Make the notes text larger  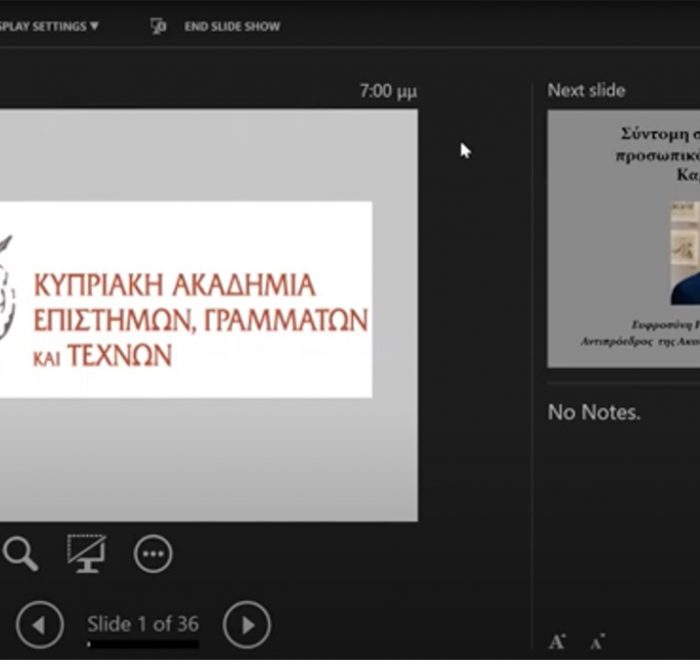[557, 642]
